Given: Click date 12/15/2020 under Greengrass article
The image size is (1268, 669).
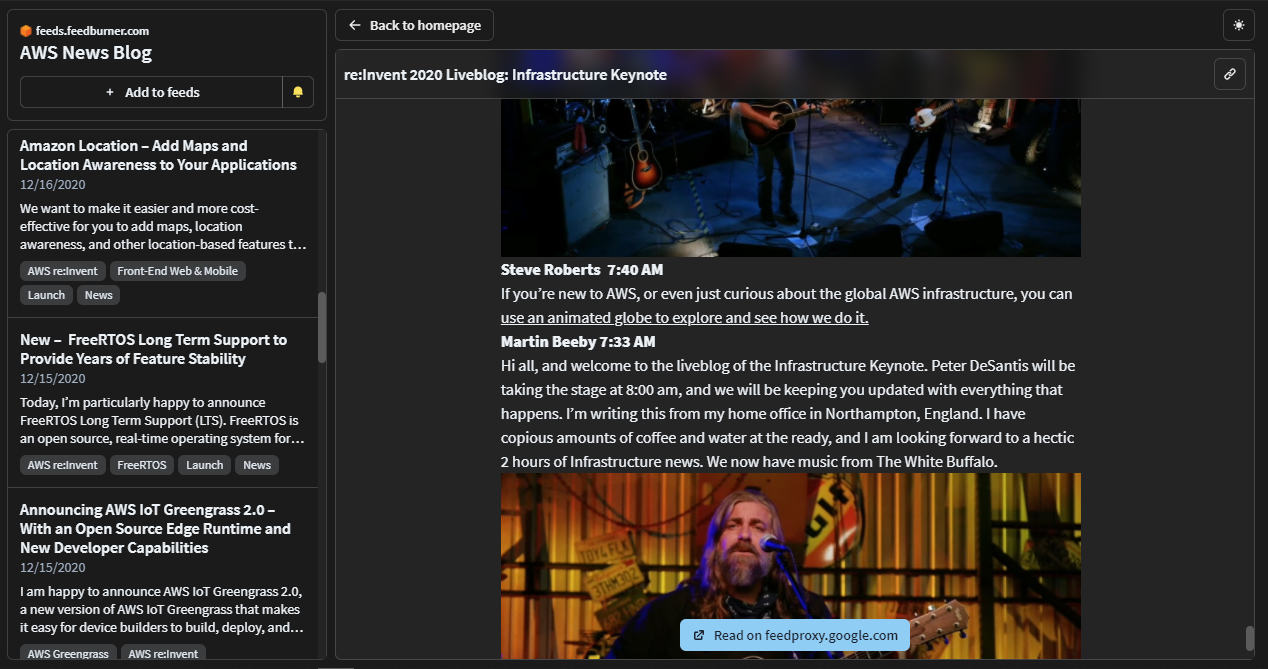Looking at the screenshot, I should [x=53, y=568].
